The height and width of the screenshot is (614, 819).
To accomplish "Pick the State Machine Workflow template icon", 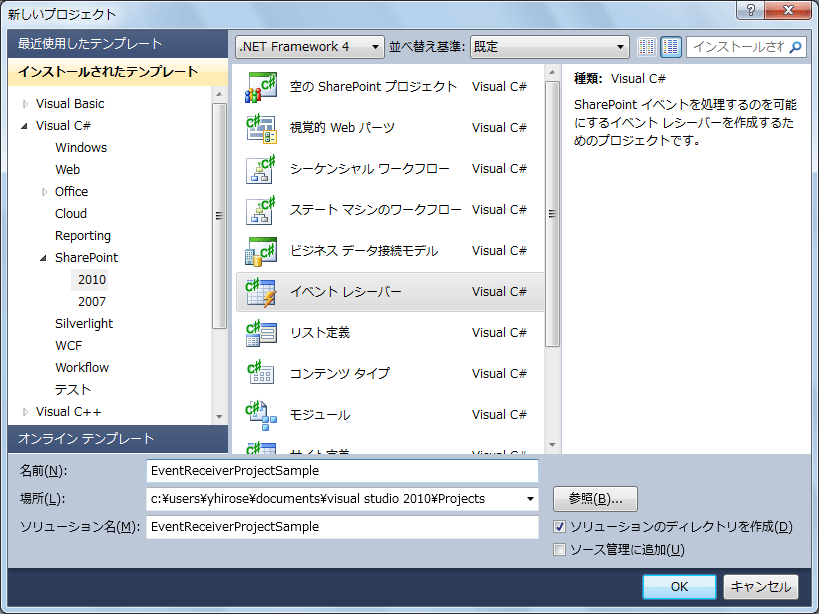I will pos(261,210).
